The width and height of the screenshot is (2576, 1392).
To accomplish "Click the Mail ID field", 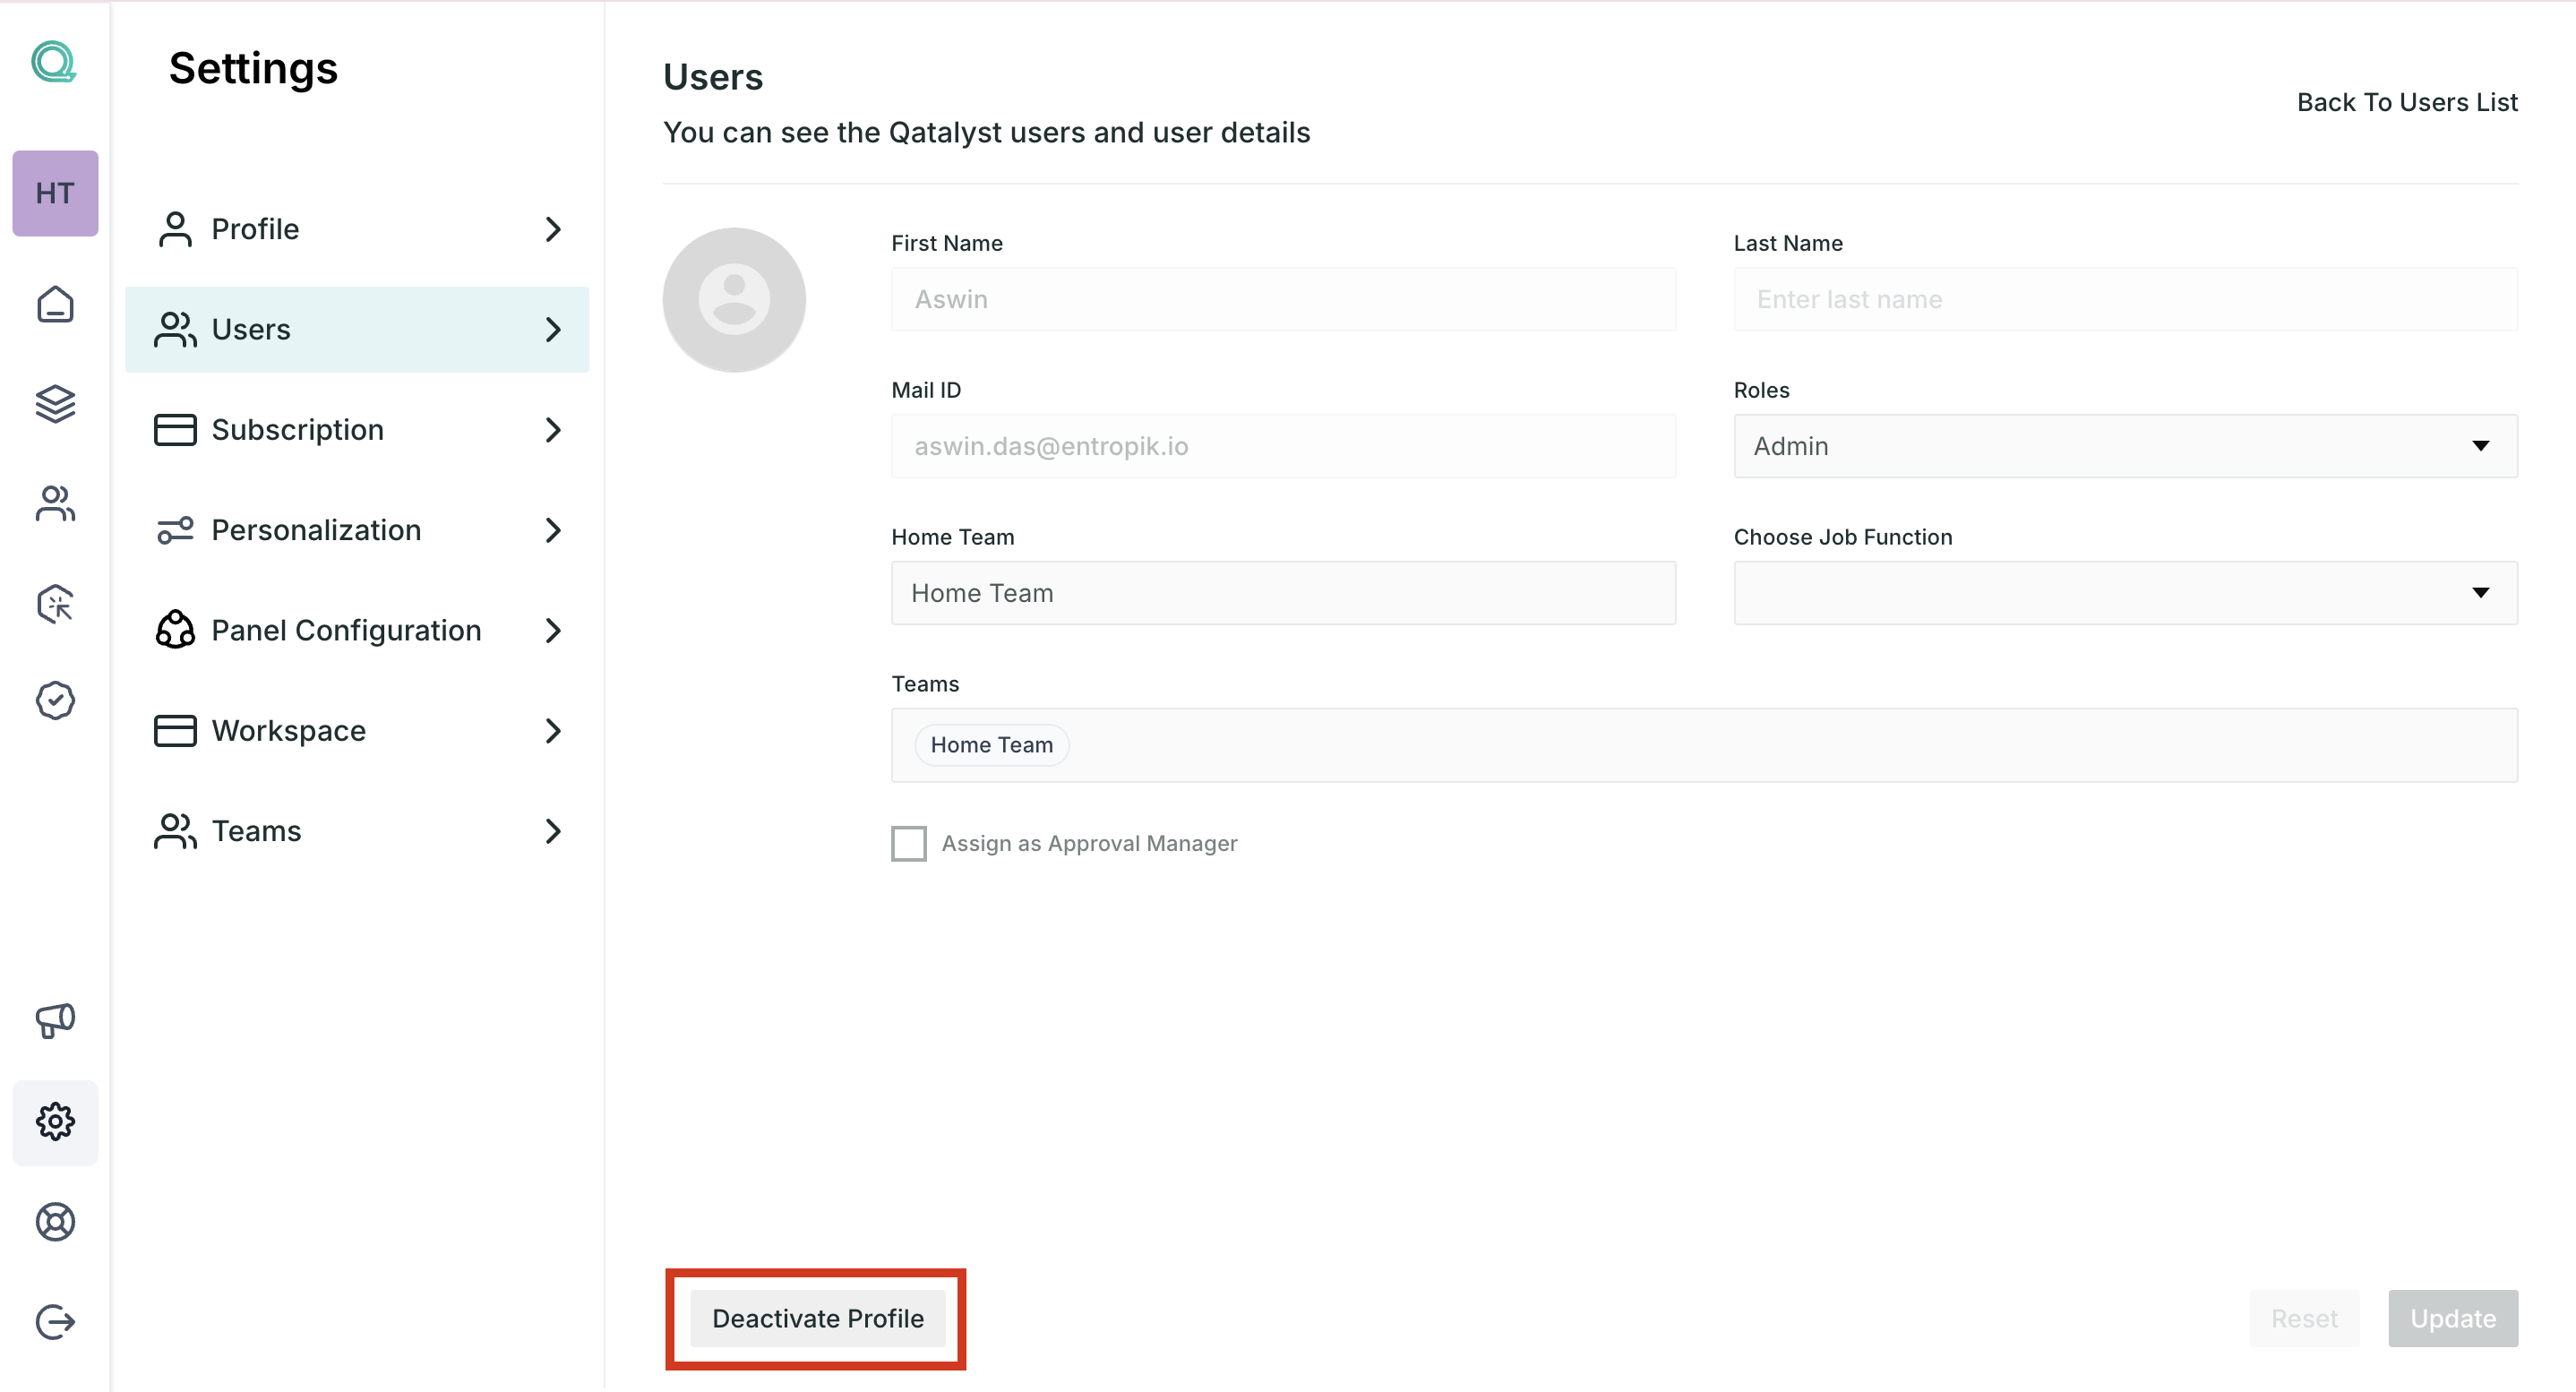I will coord(1283,446).
